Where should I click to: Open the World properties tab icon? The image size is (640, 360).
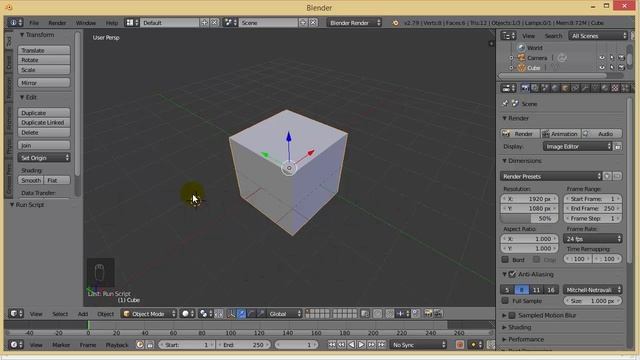point(555,88)
